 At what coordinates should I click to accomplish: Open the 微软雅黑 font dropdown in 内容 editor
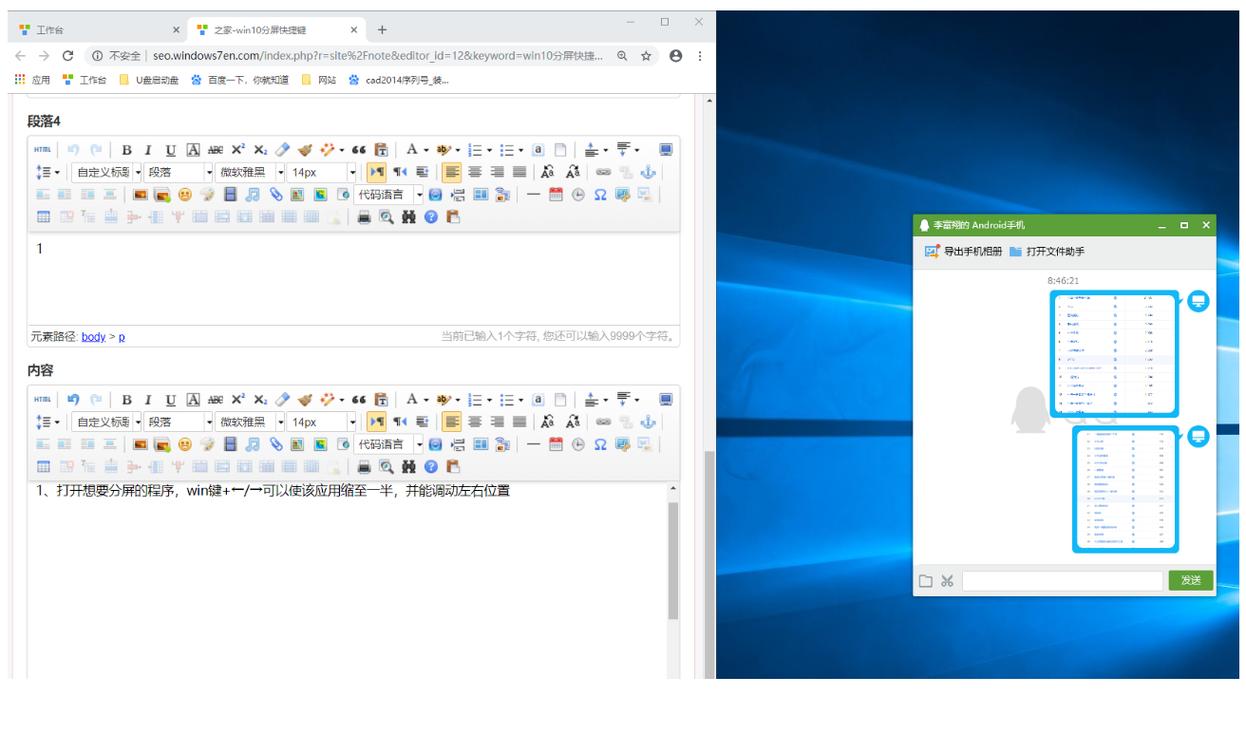click(x=251, y=422)
